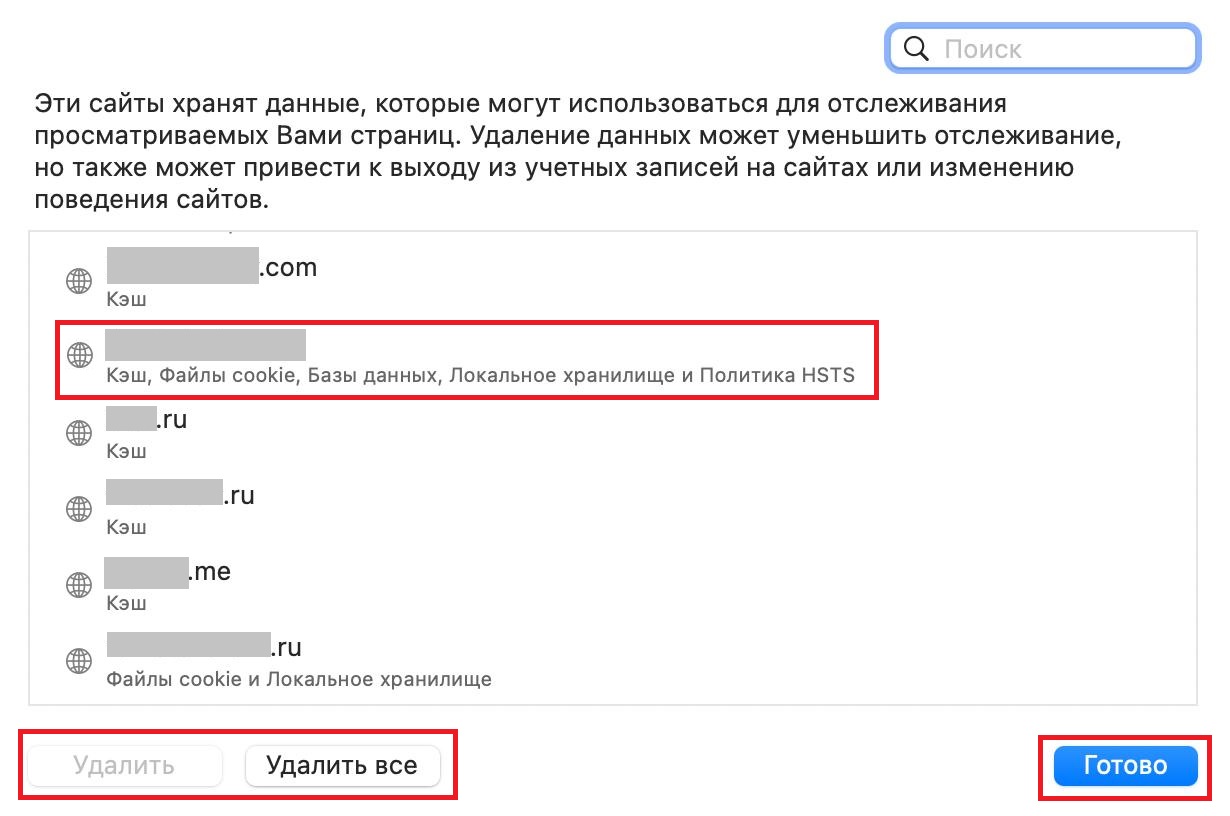Screen dimensions: 1230x816
Task: Select the site ending in .me
Action: (x=168, y=572)
